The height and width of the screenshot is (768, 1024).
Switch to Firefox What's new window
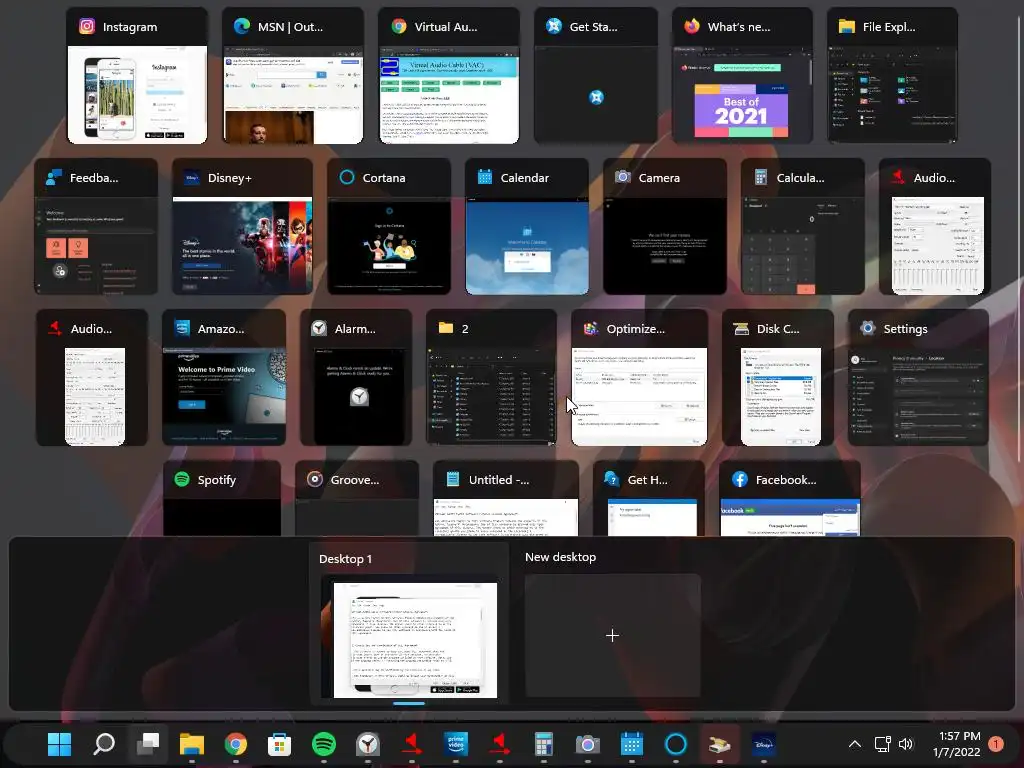point(742,76)
